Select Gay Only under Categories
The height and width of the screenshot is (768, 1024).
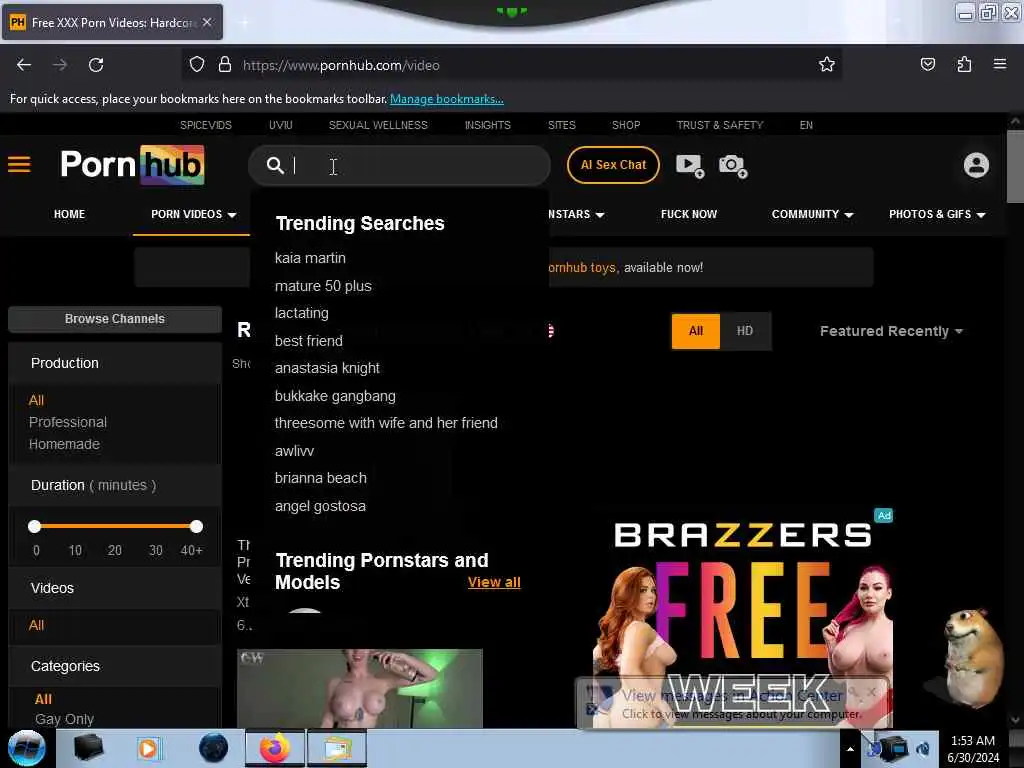(65, 719)
